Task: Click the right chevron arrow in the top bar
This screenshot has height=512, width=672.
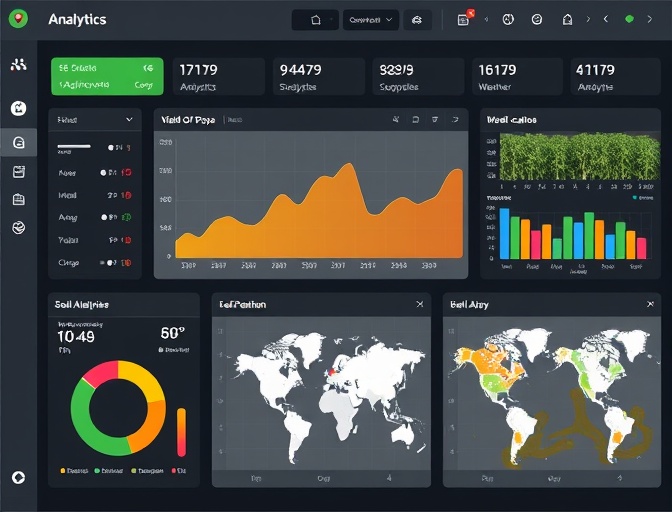Action: pyautogui.click(x=650, y=19)
